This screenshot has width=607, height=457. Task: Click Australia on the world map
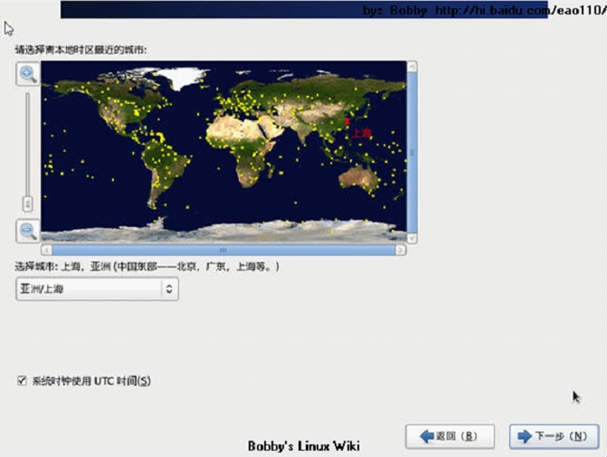[x=358, y=179]
